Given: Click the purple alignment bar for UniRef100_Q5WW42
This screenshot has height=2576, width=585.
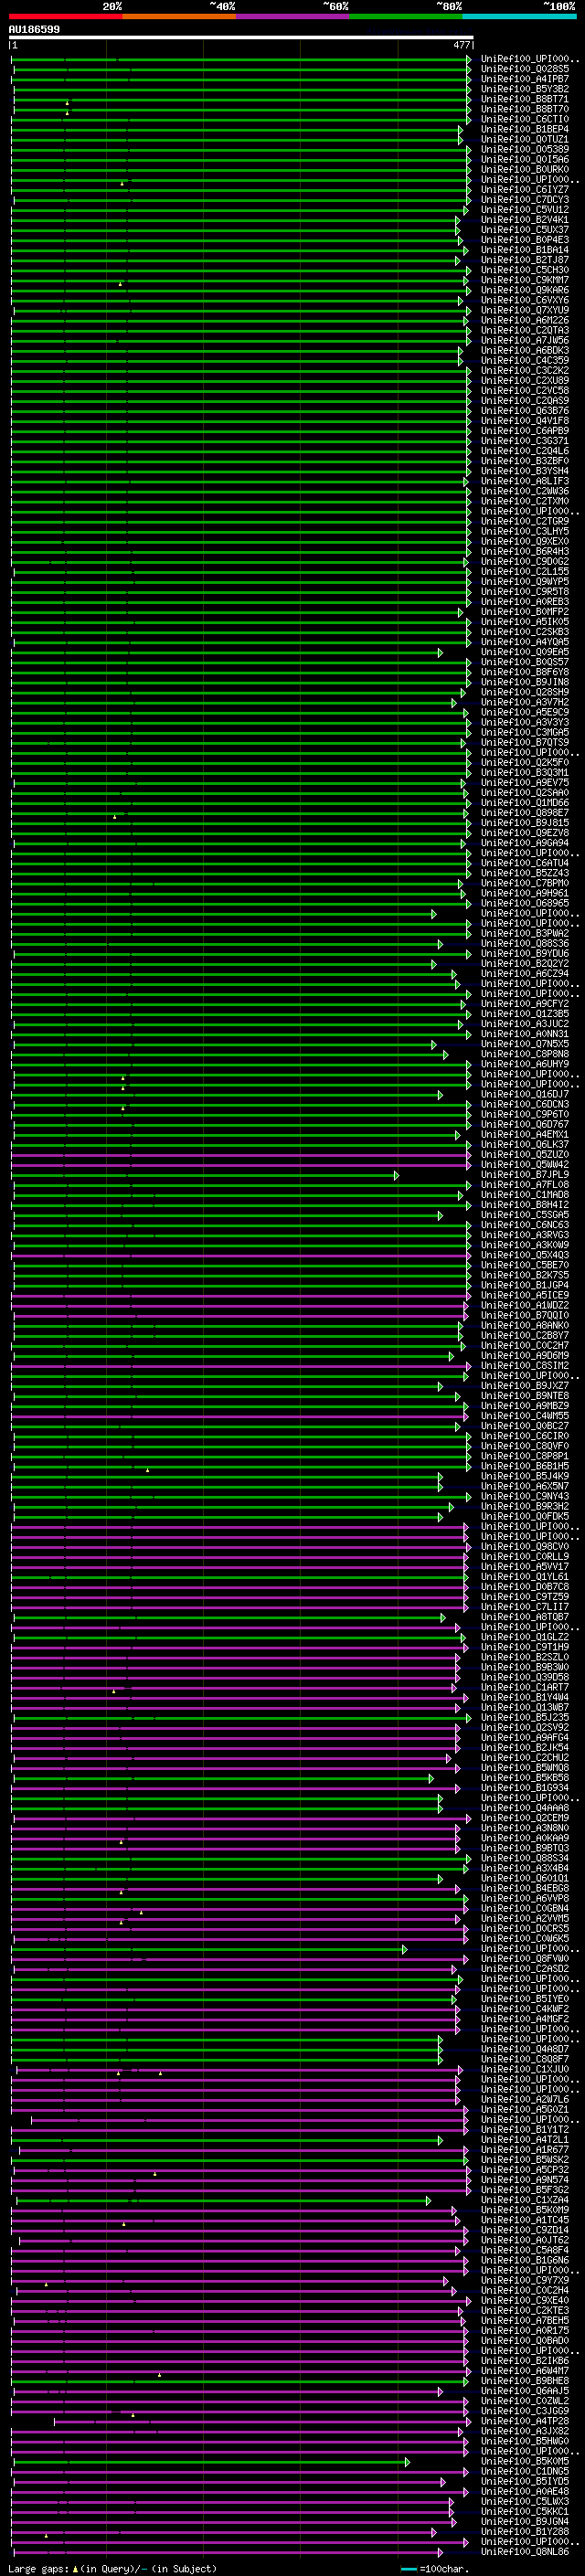Looking at the screenshot, I should tap(240, 1164).
